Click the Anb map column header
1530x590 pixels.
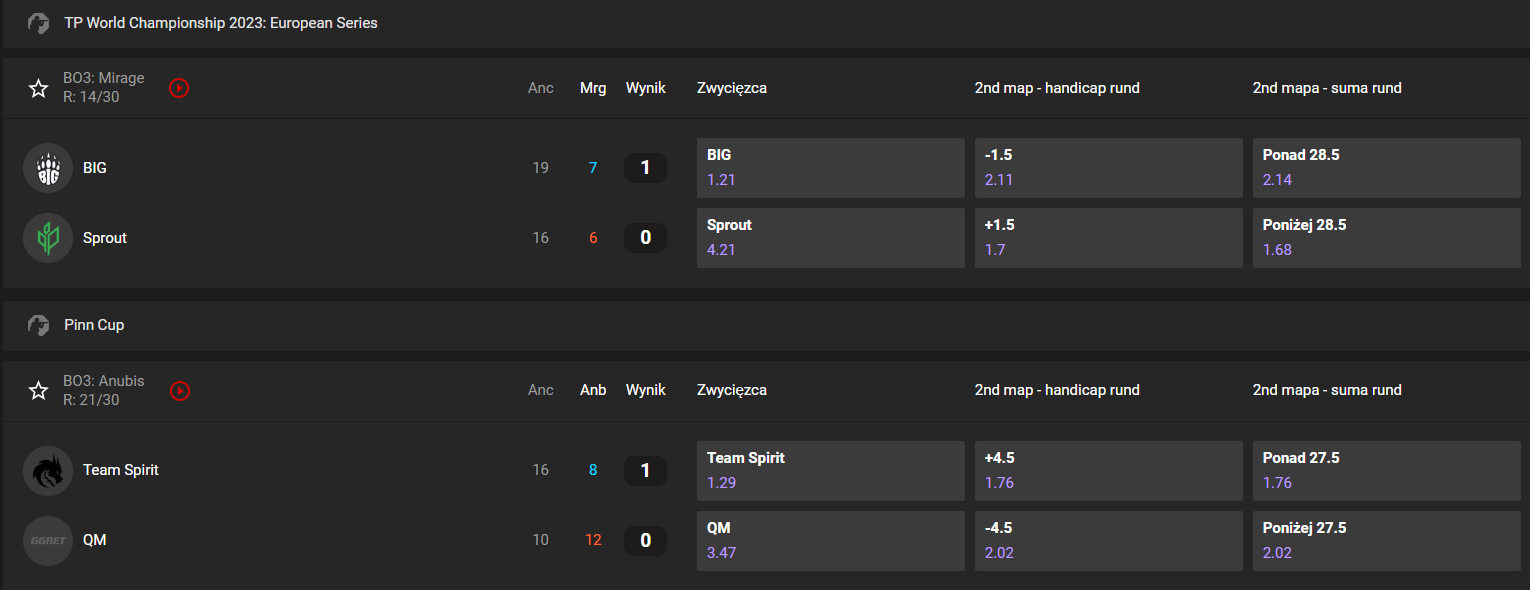click(593, 390)
